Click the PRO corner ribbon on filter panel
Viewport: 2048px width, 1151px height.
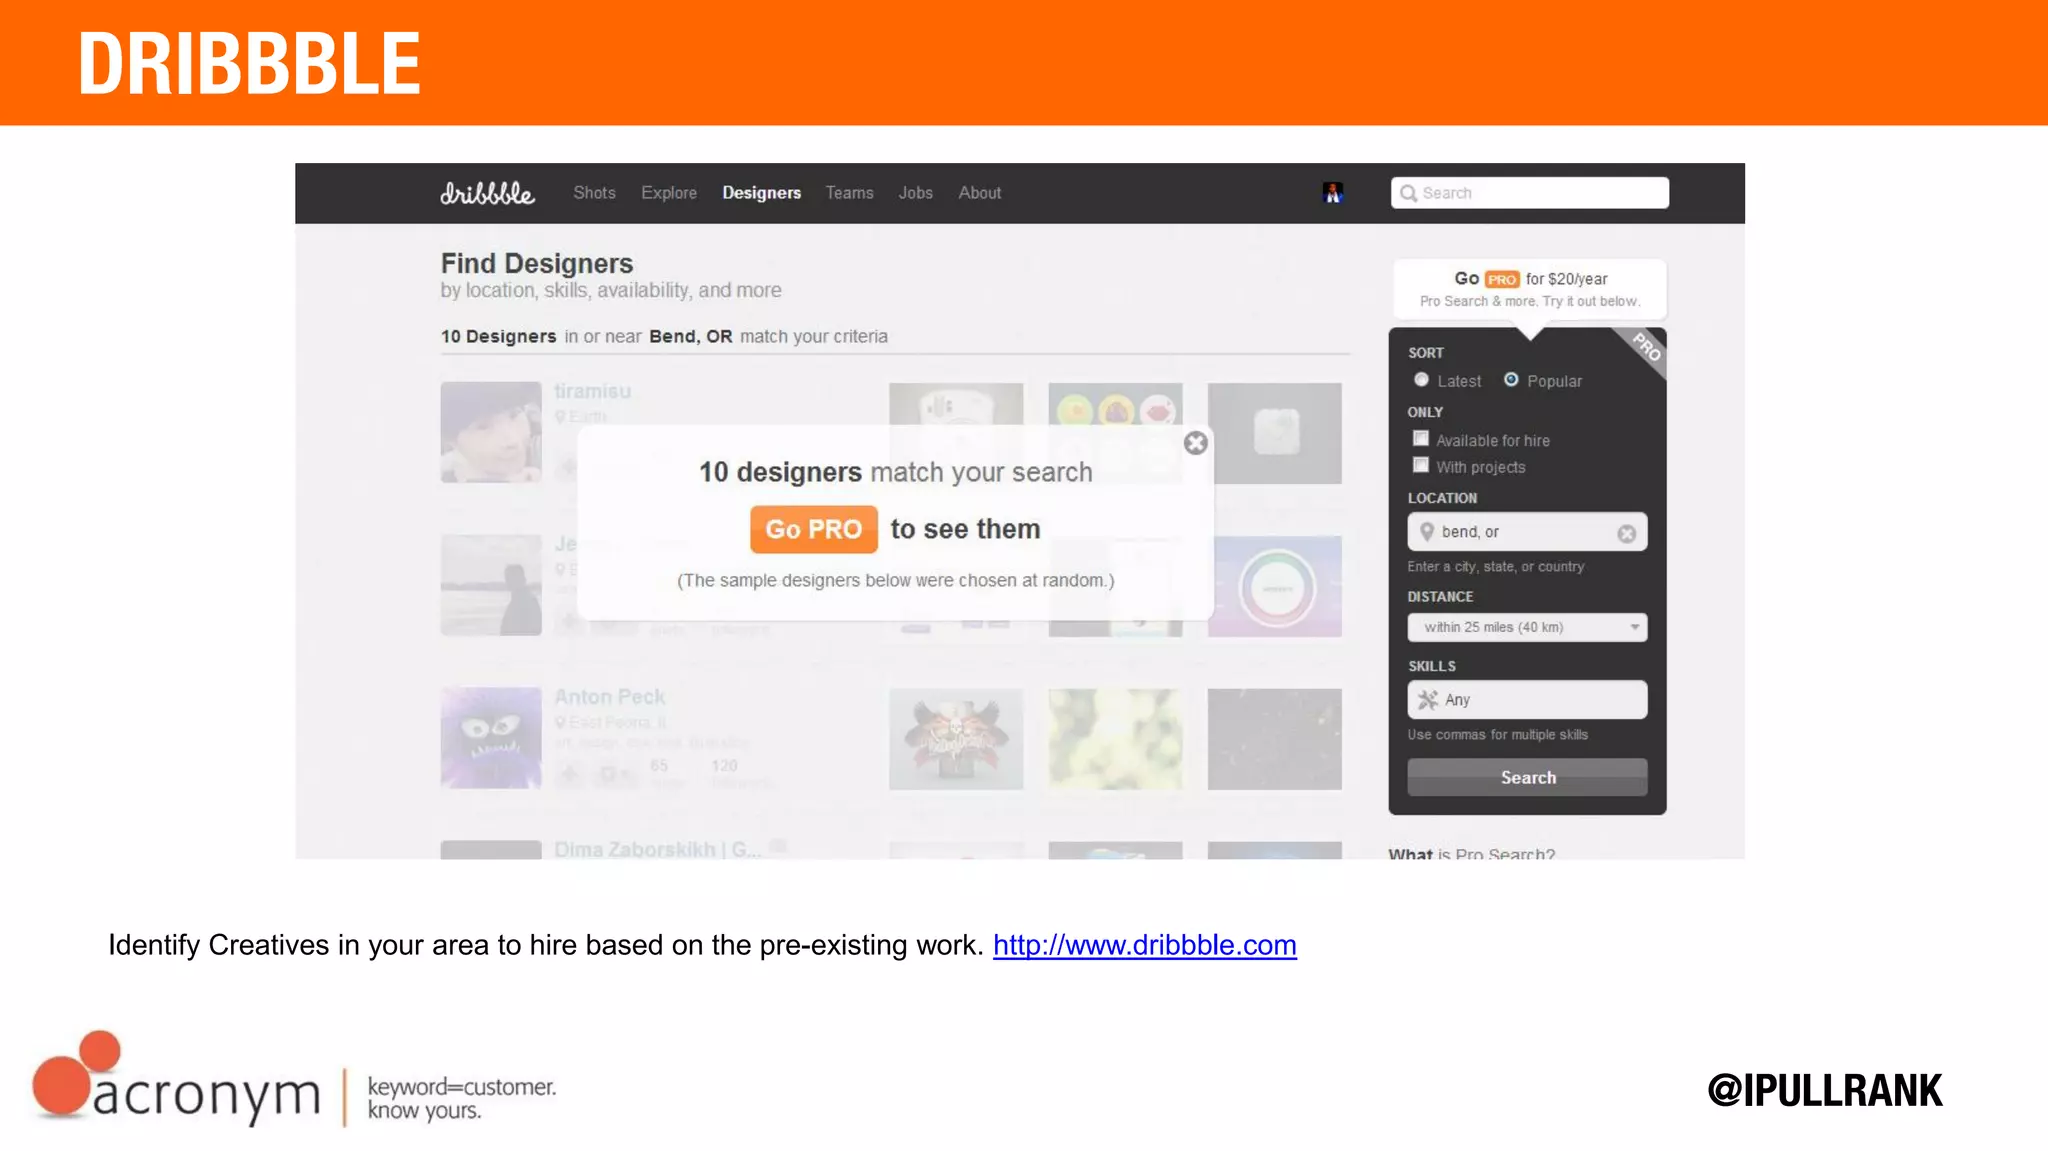[x=1644, y=349]
